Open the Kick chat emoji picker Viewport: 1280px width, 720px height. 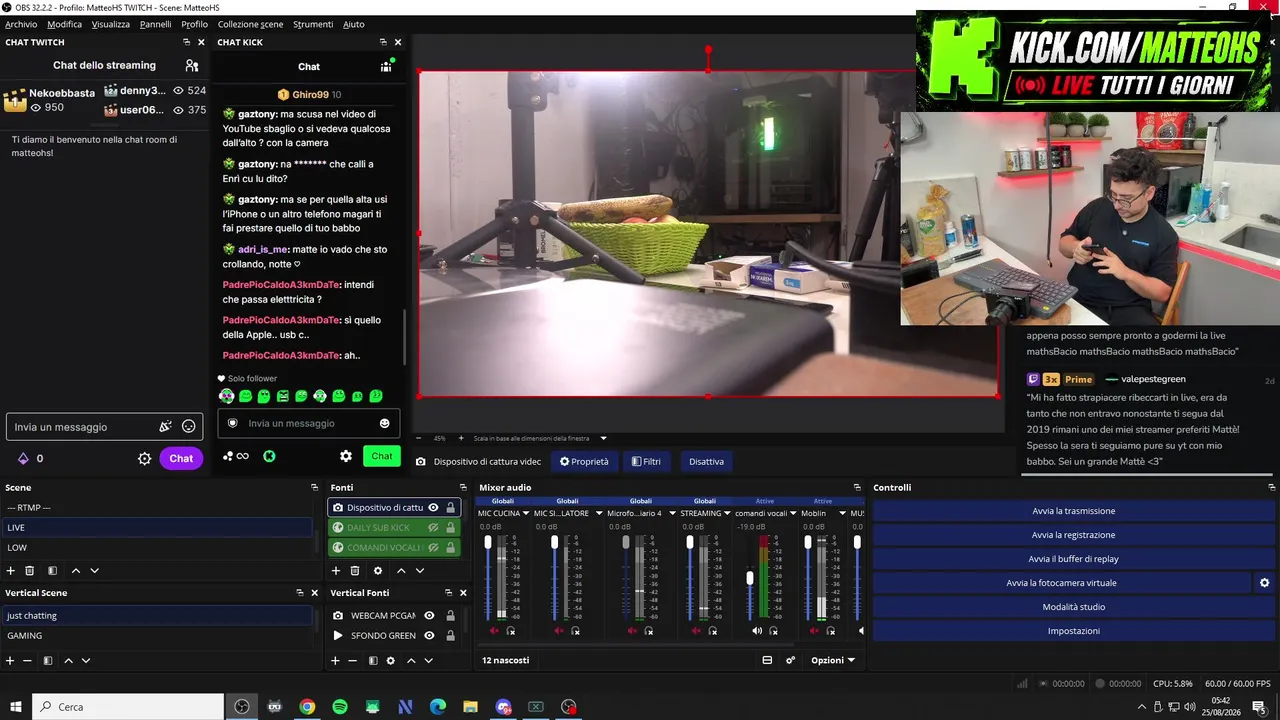(384, 423)
